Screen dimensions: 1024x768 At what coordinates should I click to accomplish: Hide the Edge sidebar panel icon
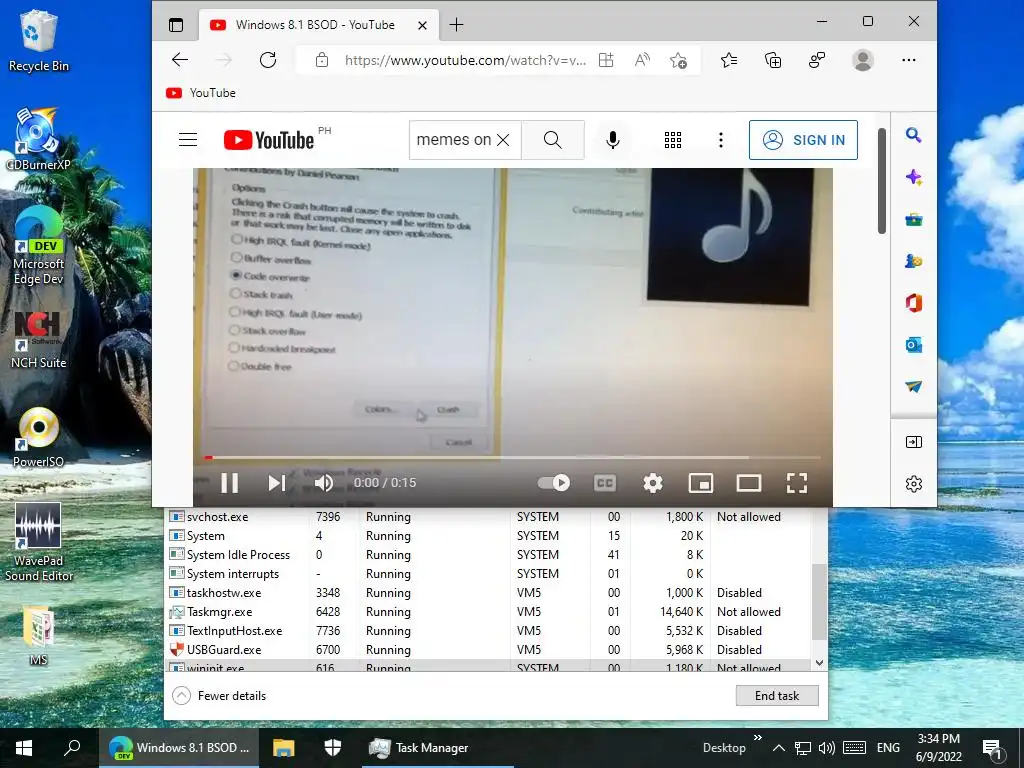click(914, 442)
